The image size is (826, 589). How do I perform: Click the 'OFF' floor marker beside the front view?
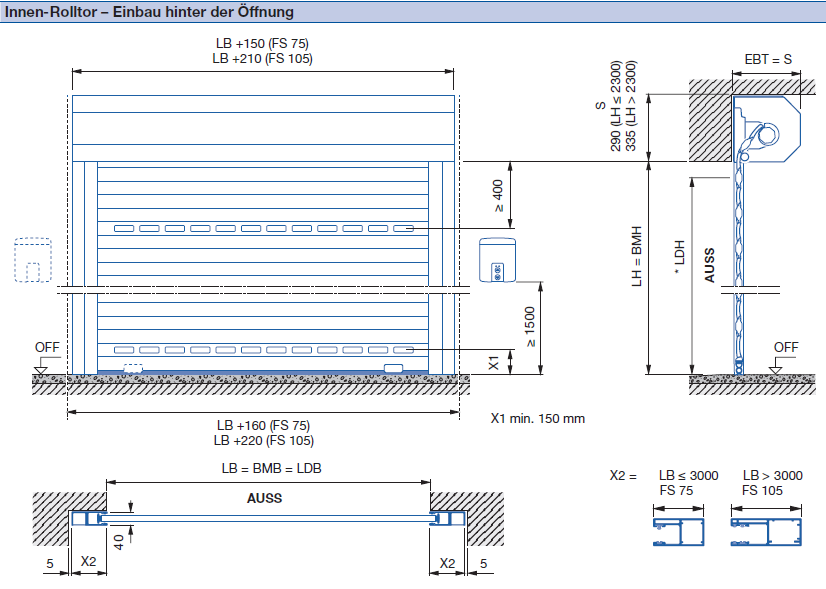pyautogui.click(x=47, y=348)
